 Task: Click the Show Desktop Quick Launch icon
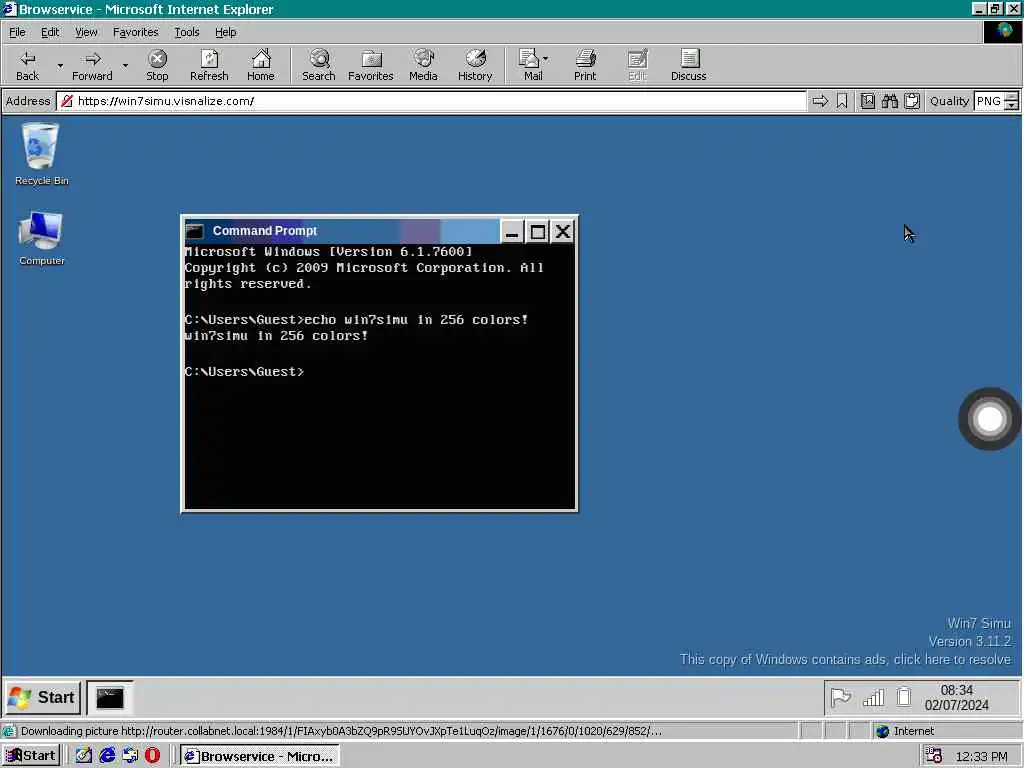pos(84,756)
